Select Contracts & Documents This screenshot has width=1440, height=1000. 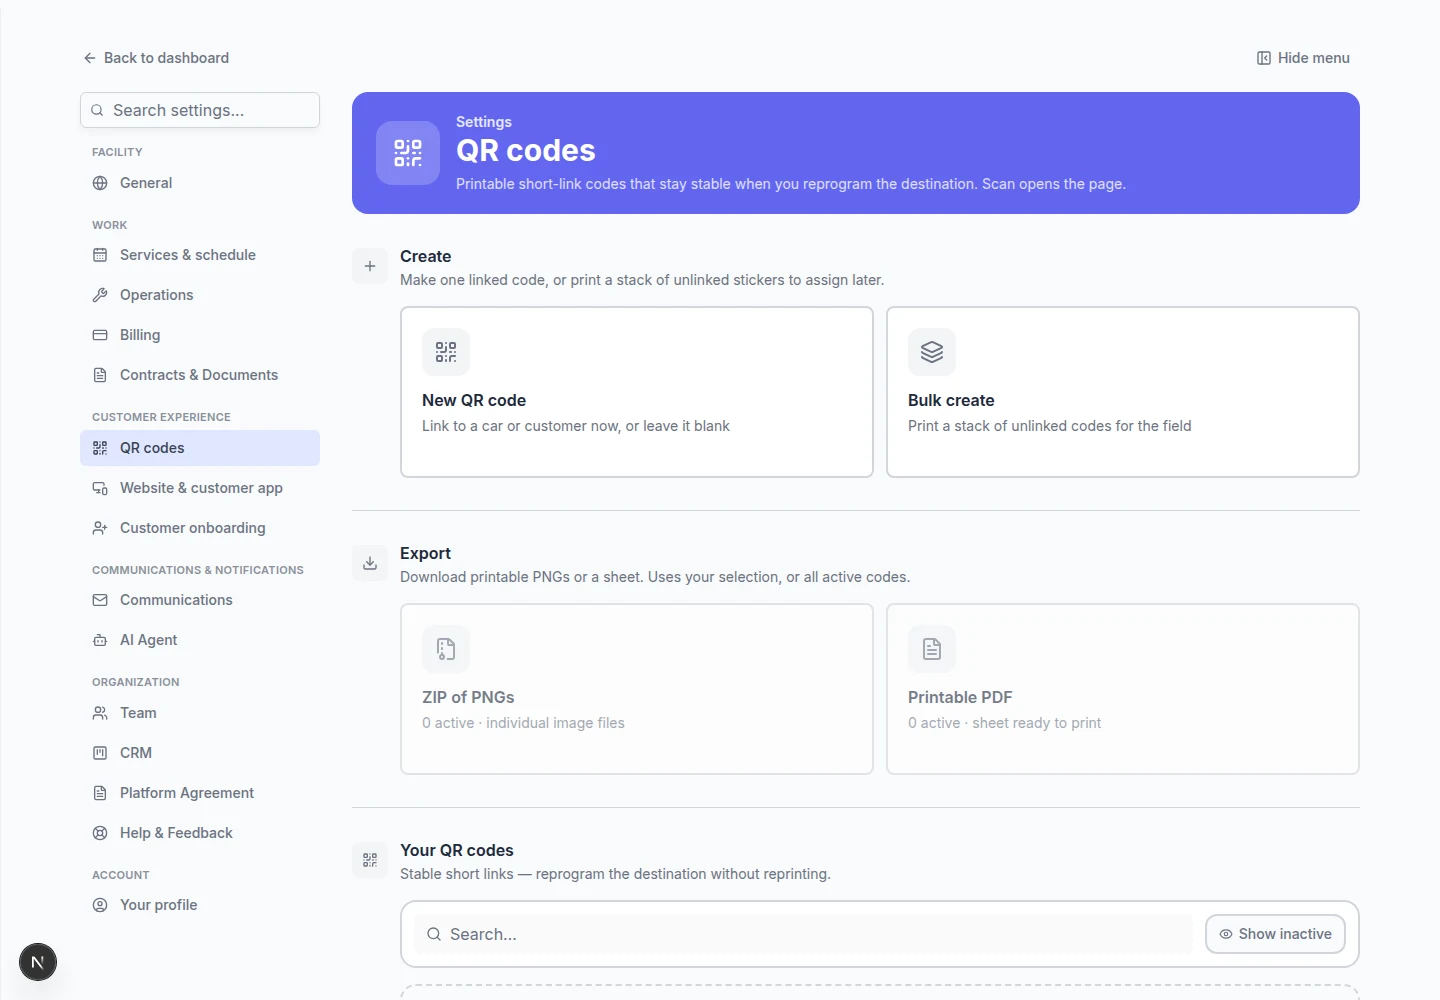coord(200,375)
